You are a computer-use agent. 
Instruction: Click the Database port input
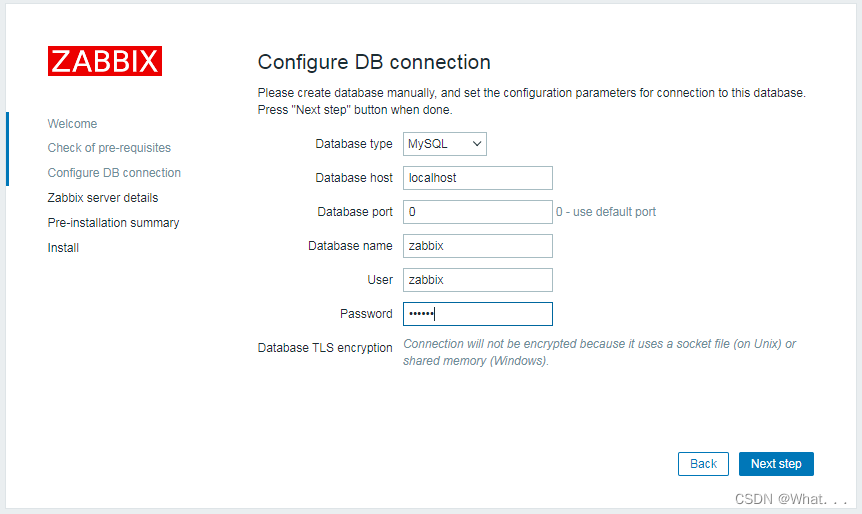[x=478, y=212]
